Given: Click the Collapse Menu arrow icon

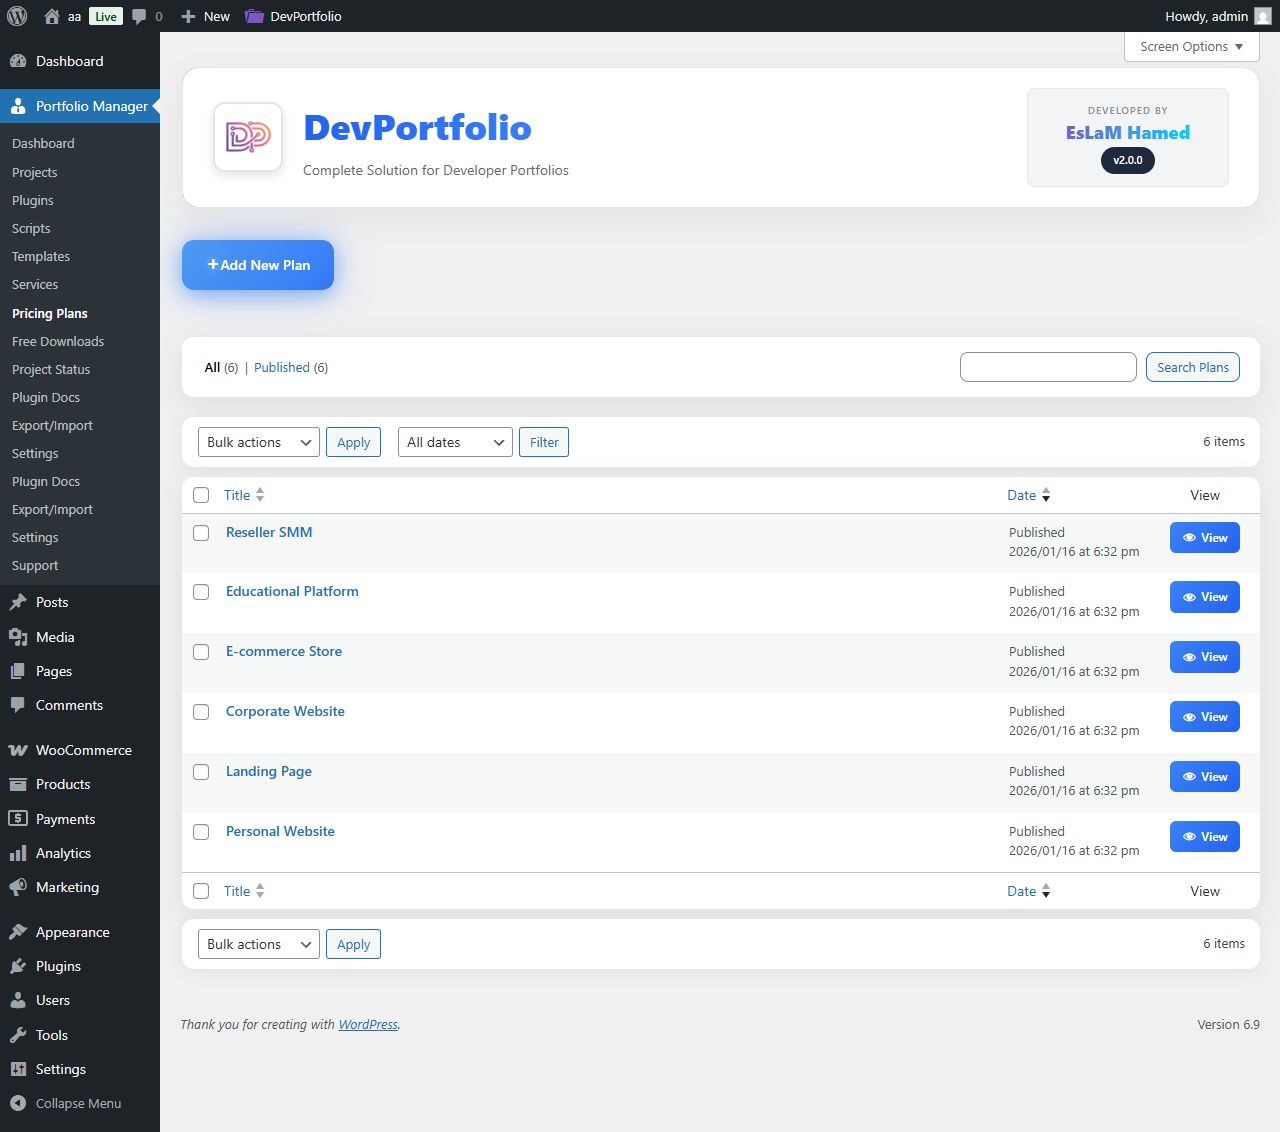Looking at the screenshot, I should tap(18, 1103).
